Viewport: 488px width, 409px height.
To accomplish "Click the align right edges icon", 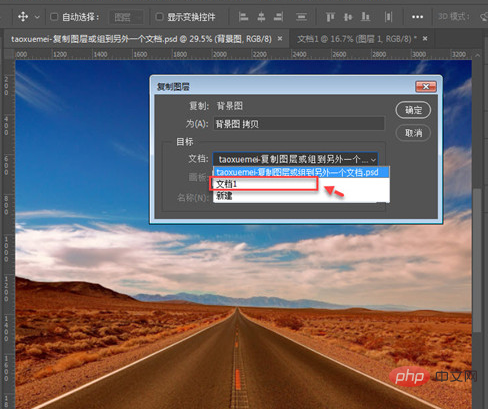I will pyautogui.click(x=279, y=17).
